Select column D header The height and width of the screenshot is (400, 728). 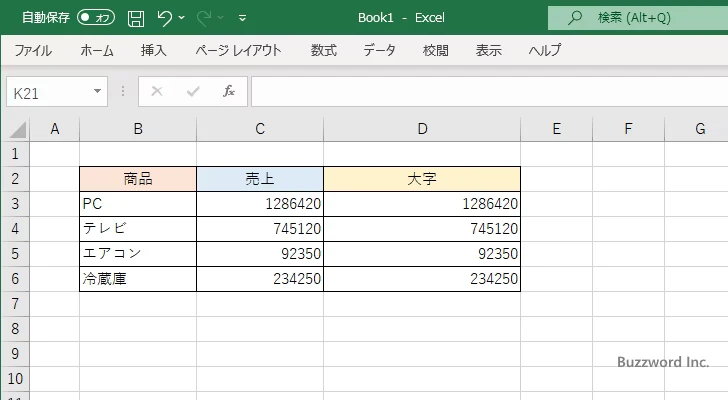[422, 129]
